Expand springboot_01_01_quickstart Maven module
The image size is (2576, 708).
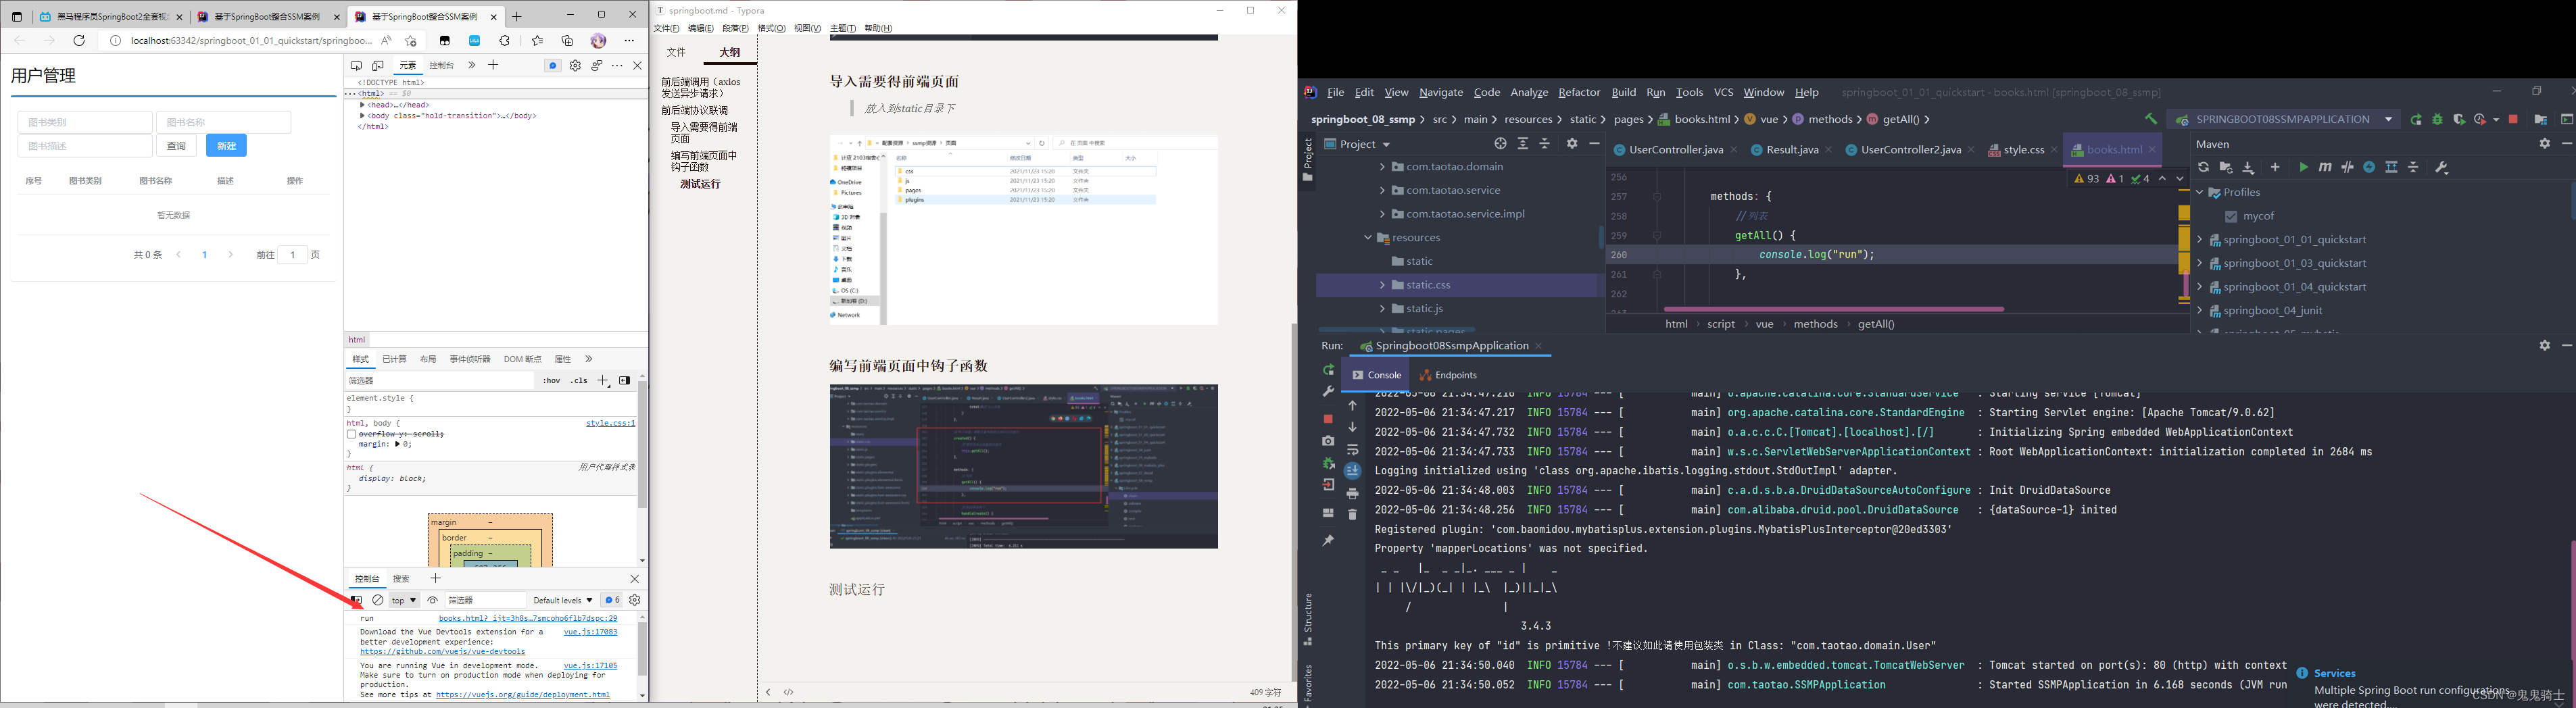click(2200, 240)
